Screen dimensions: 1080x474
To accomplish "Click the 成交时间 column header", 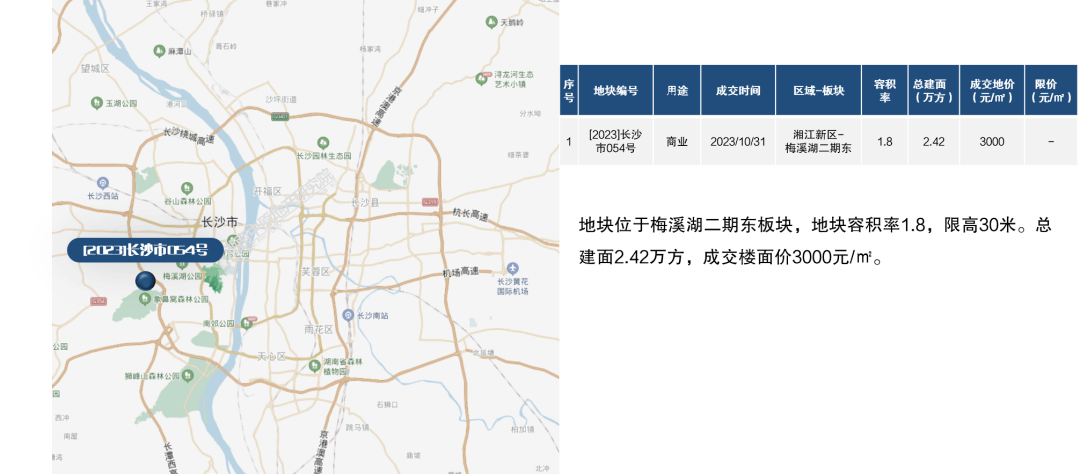I will [x=737, y=90].
